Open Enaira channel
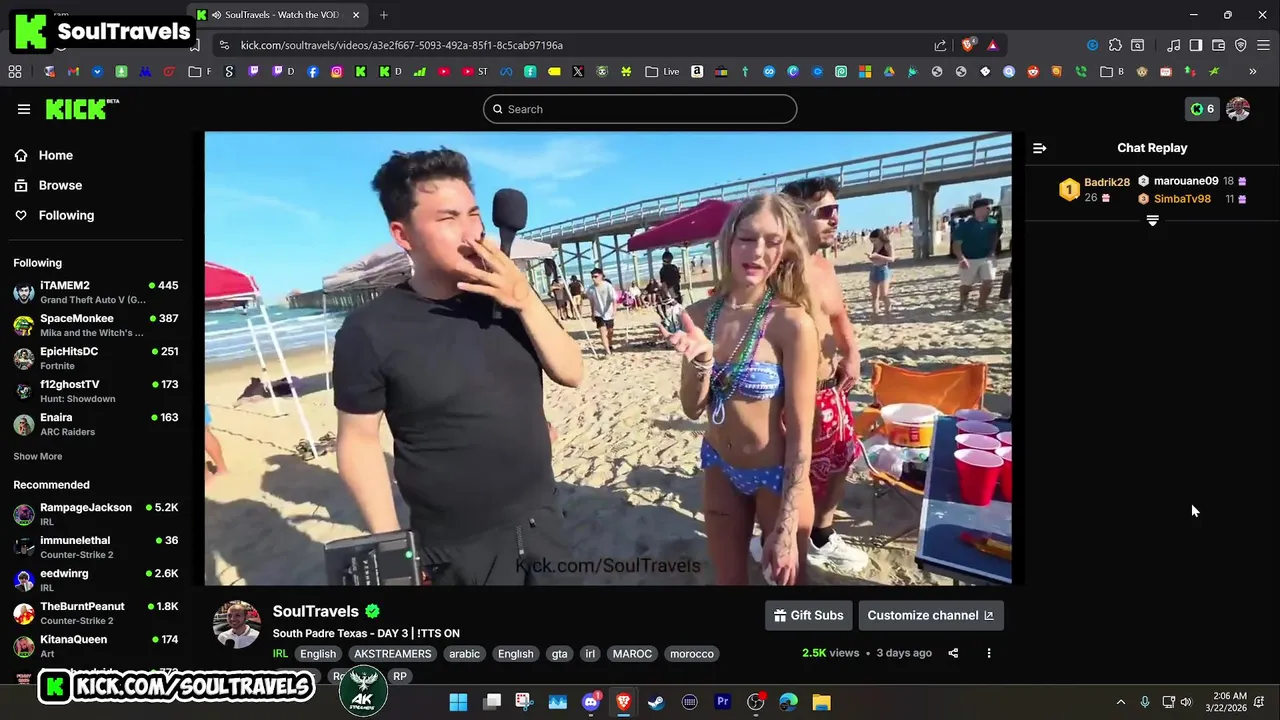The height and width of the screenshot is (720, 1280). tap(96, 424)
